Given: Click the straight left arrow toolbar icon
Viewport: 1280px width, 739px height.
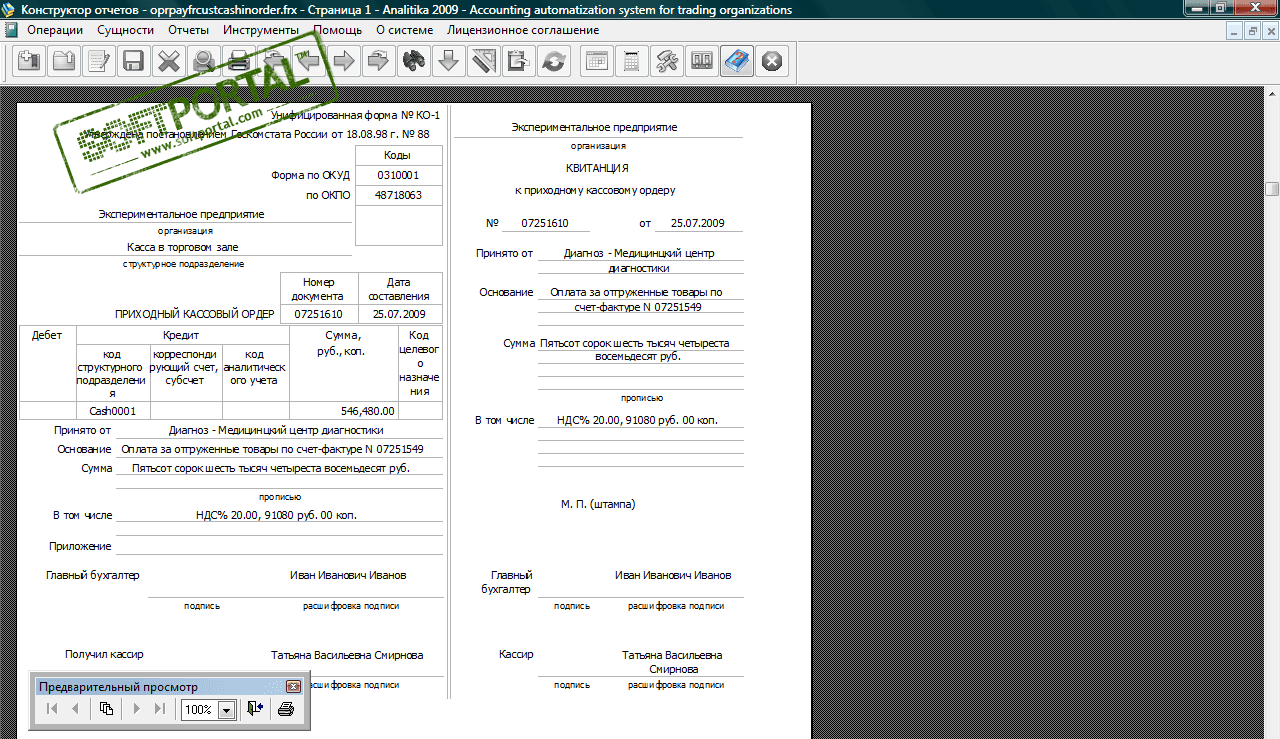Looking at the screenshot, I should (x=308, y=61).
